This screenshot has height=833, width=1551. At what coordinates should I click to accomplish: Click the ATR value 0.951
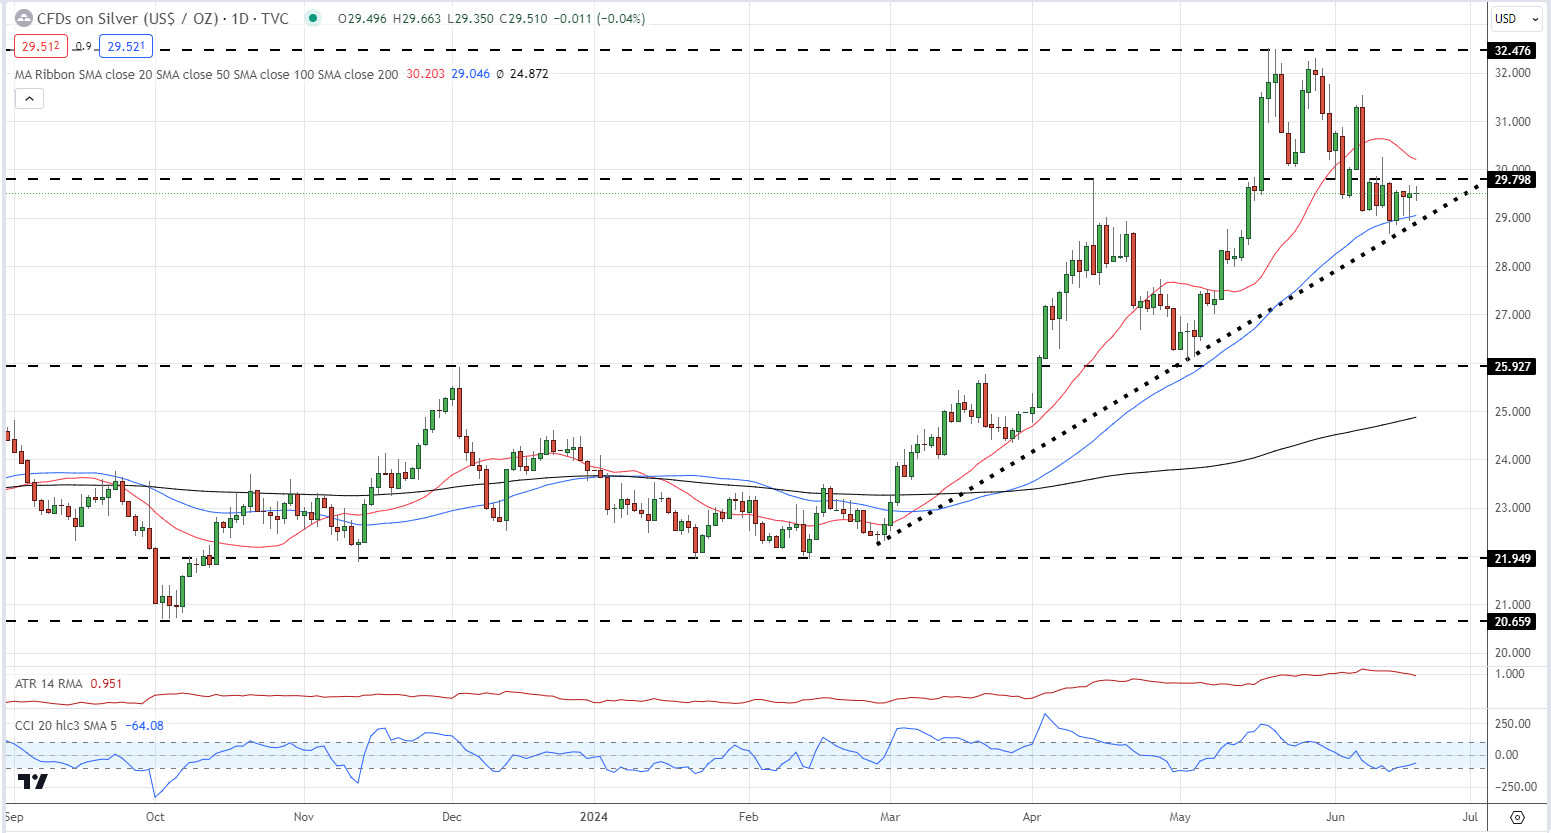pyautogui.click(x=106, y=684)
